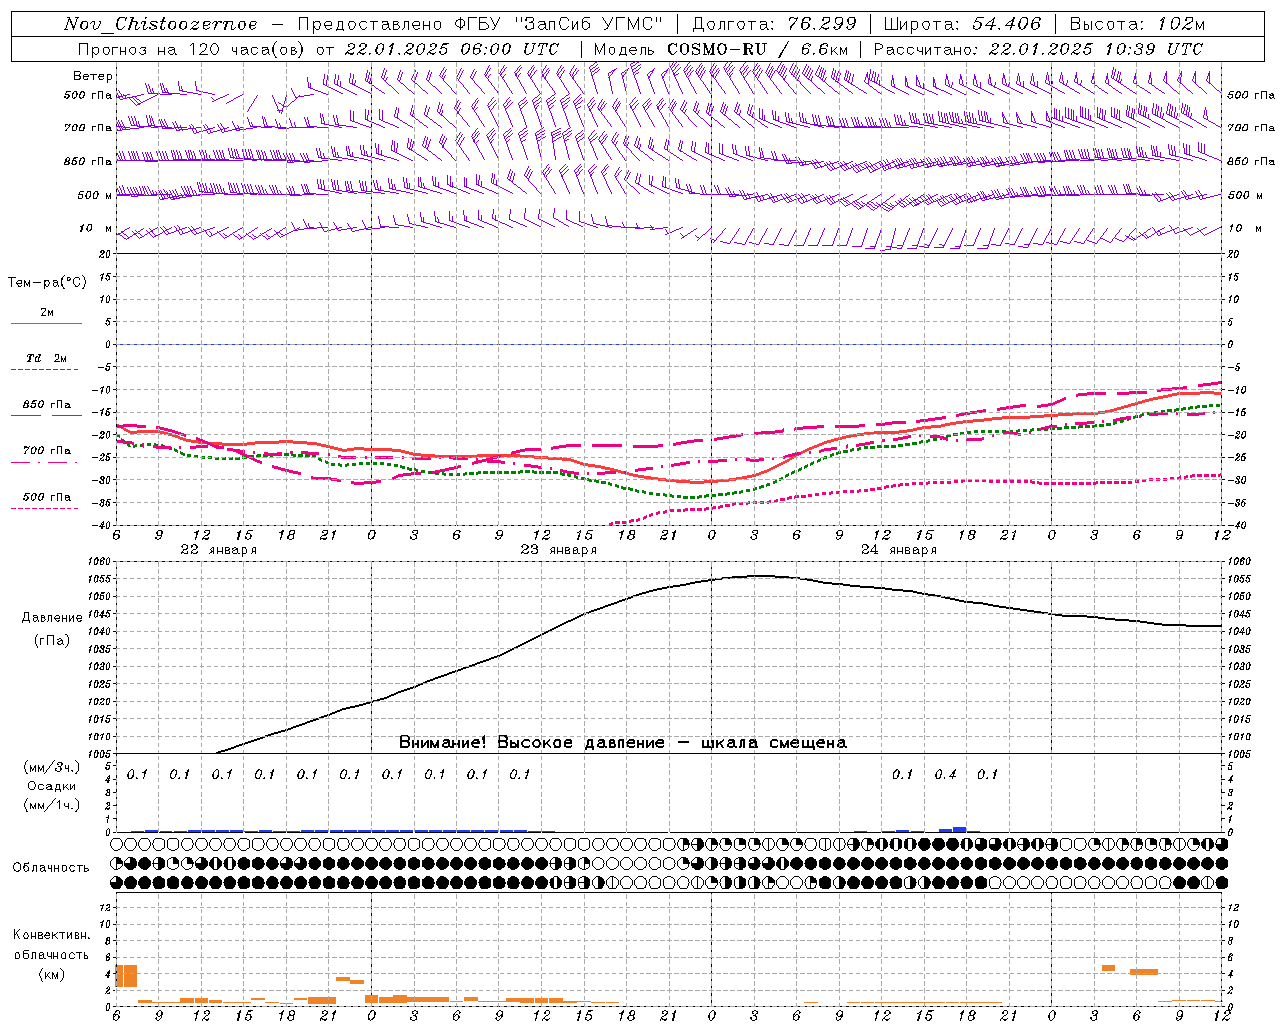Click the Ветер panel label

pos(93,76)
